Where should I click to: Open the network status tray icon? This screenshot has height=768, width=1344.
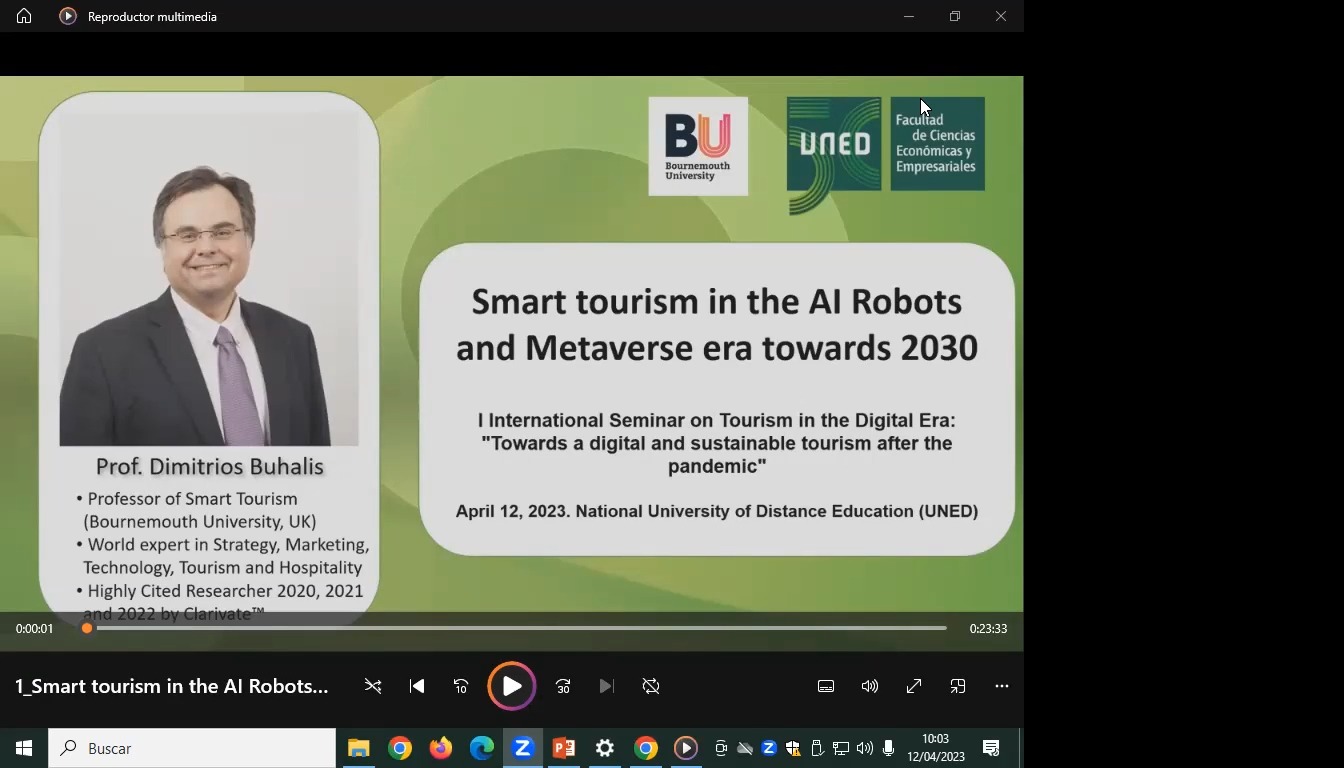click(841, 748)
